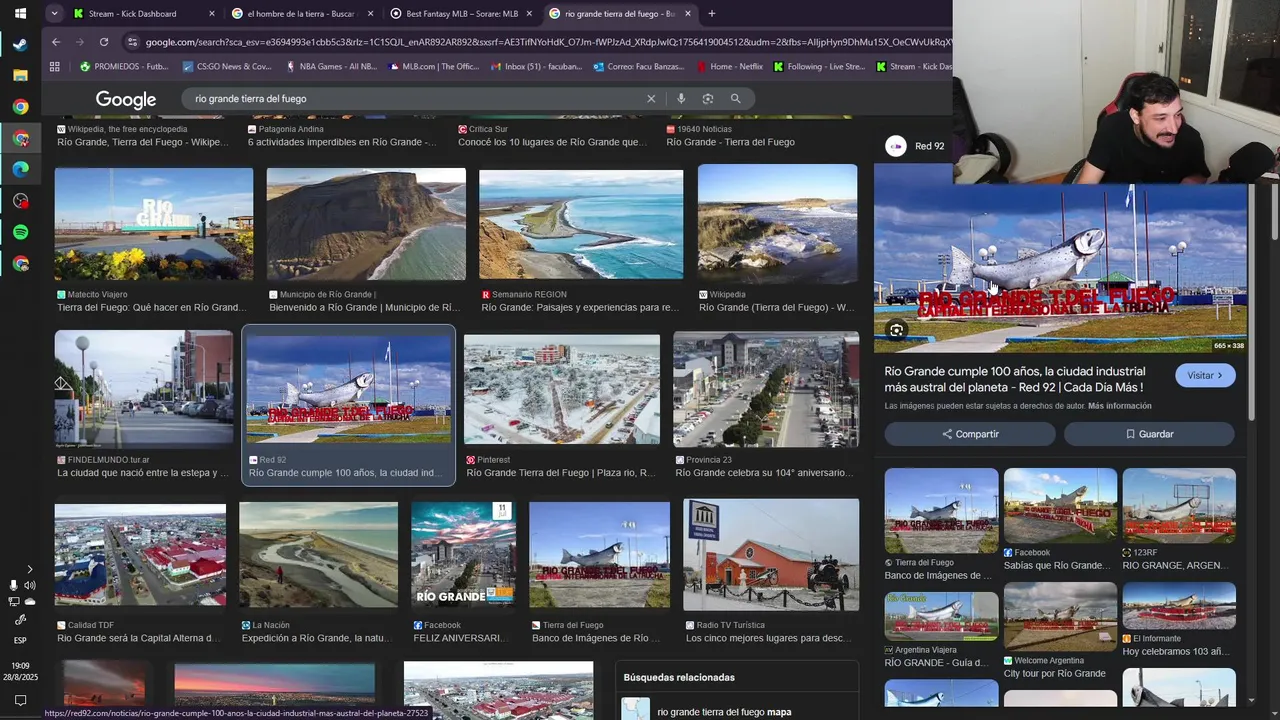Open Home - Netflix bookmark

click(728, 67)
